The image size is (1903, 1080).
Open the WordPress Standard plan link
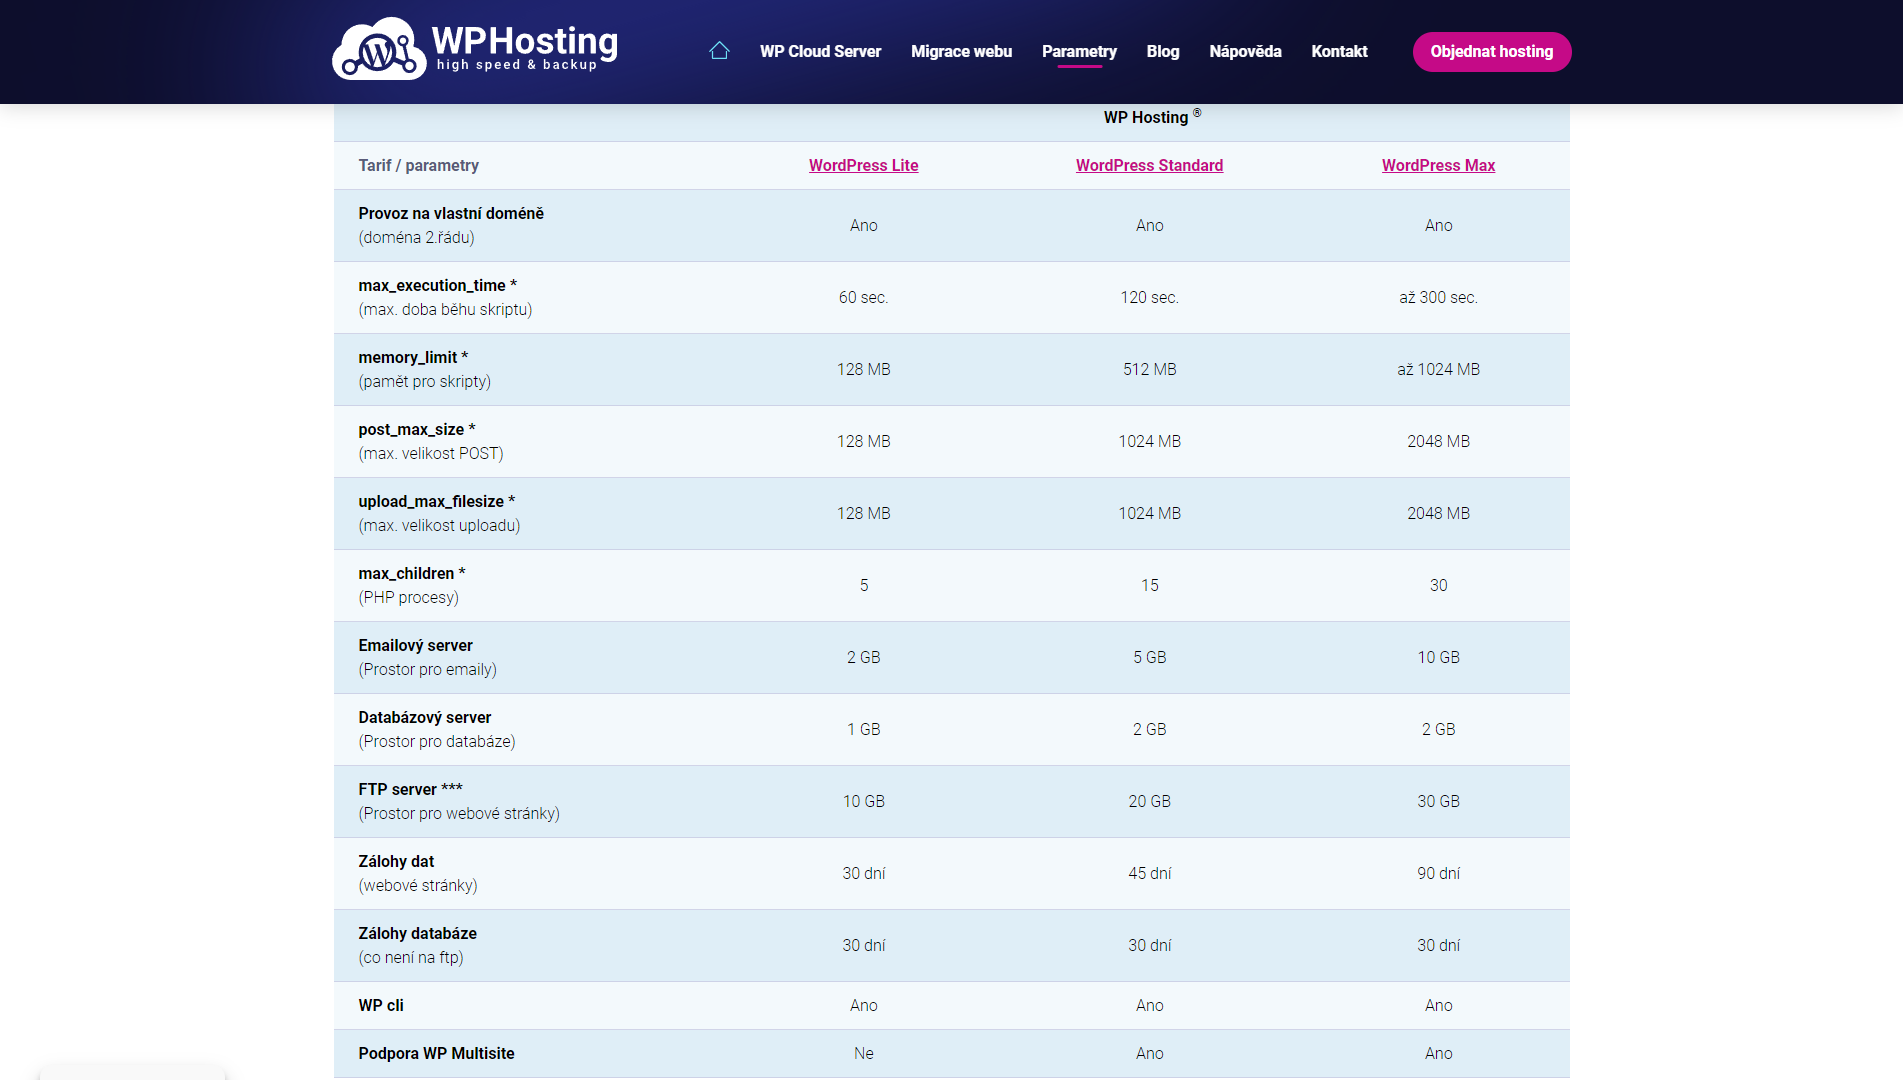pos(1149,166)
